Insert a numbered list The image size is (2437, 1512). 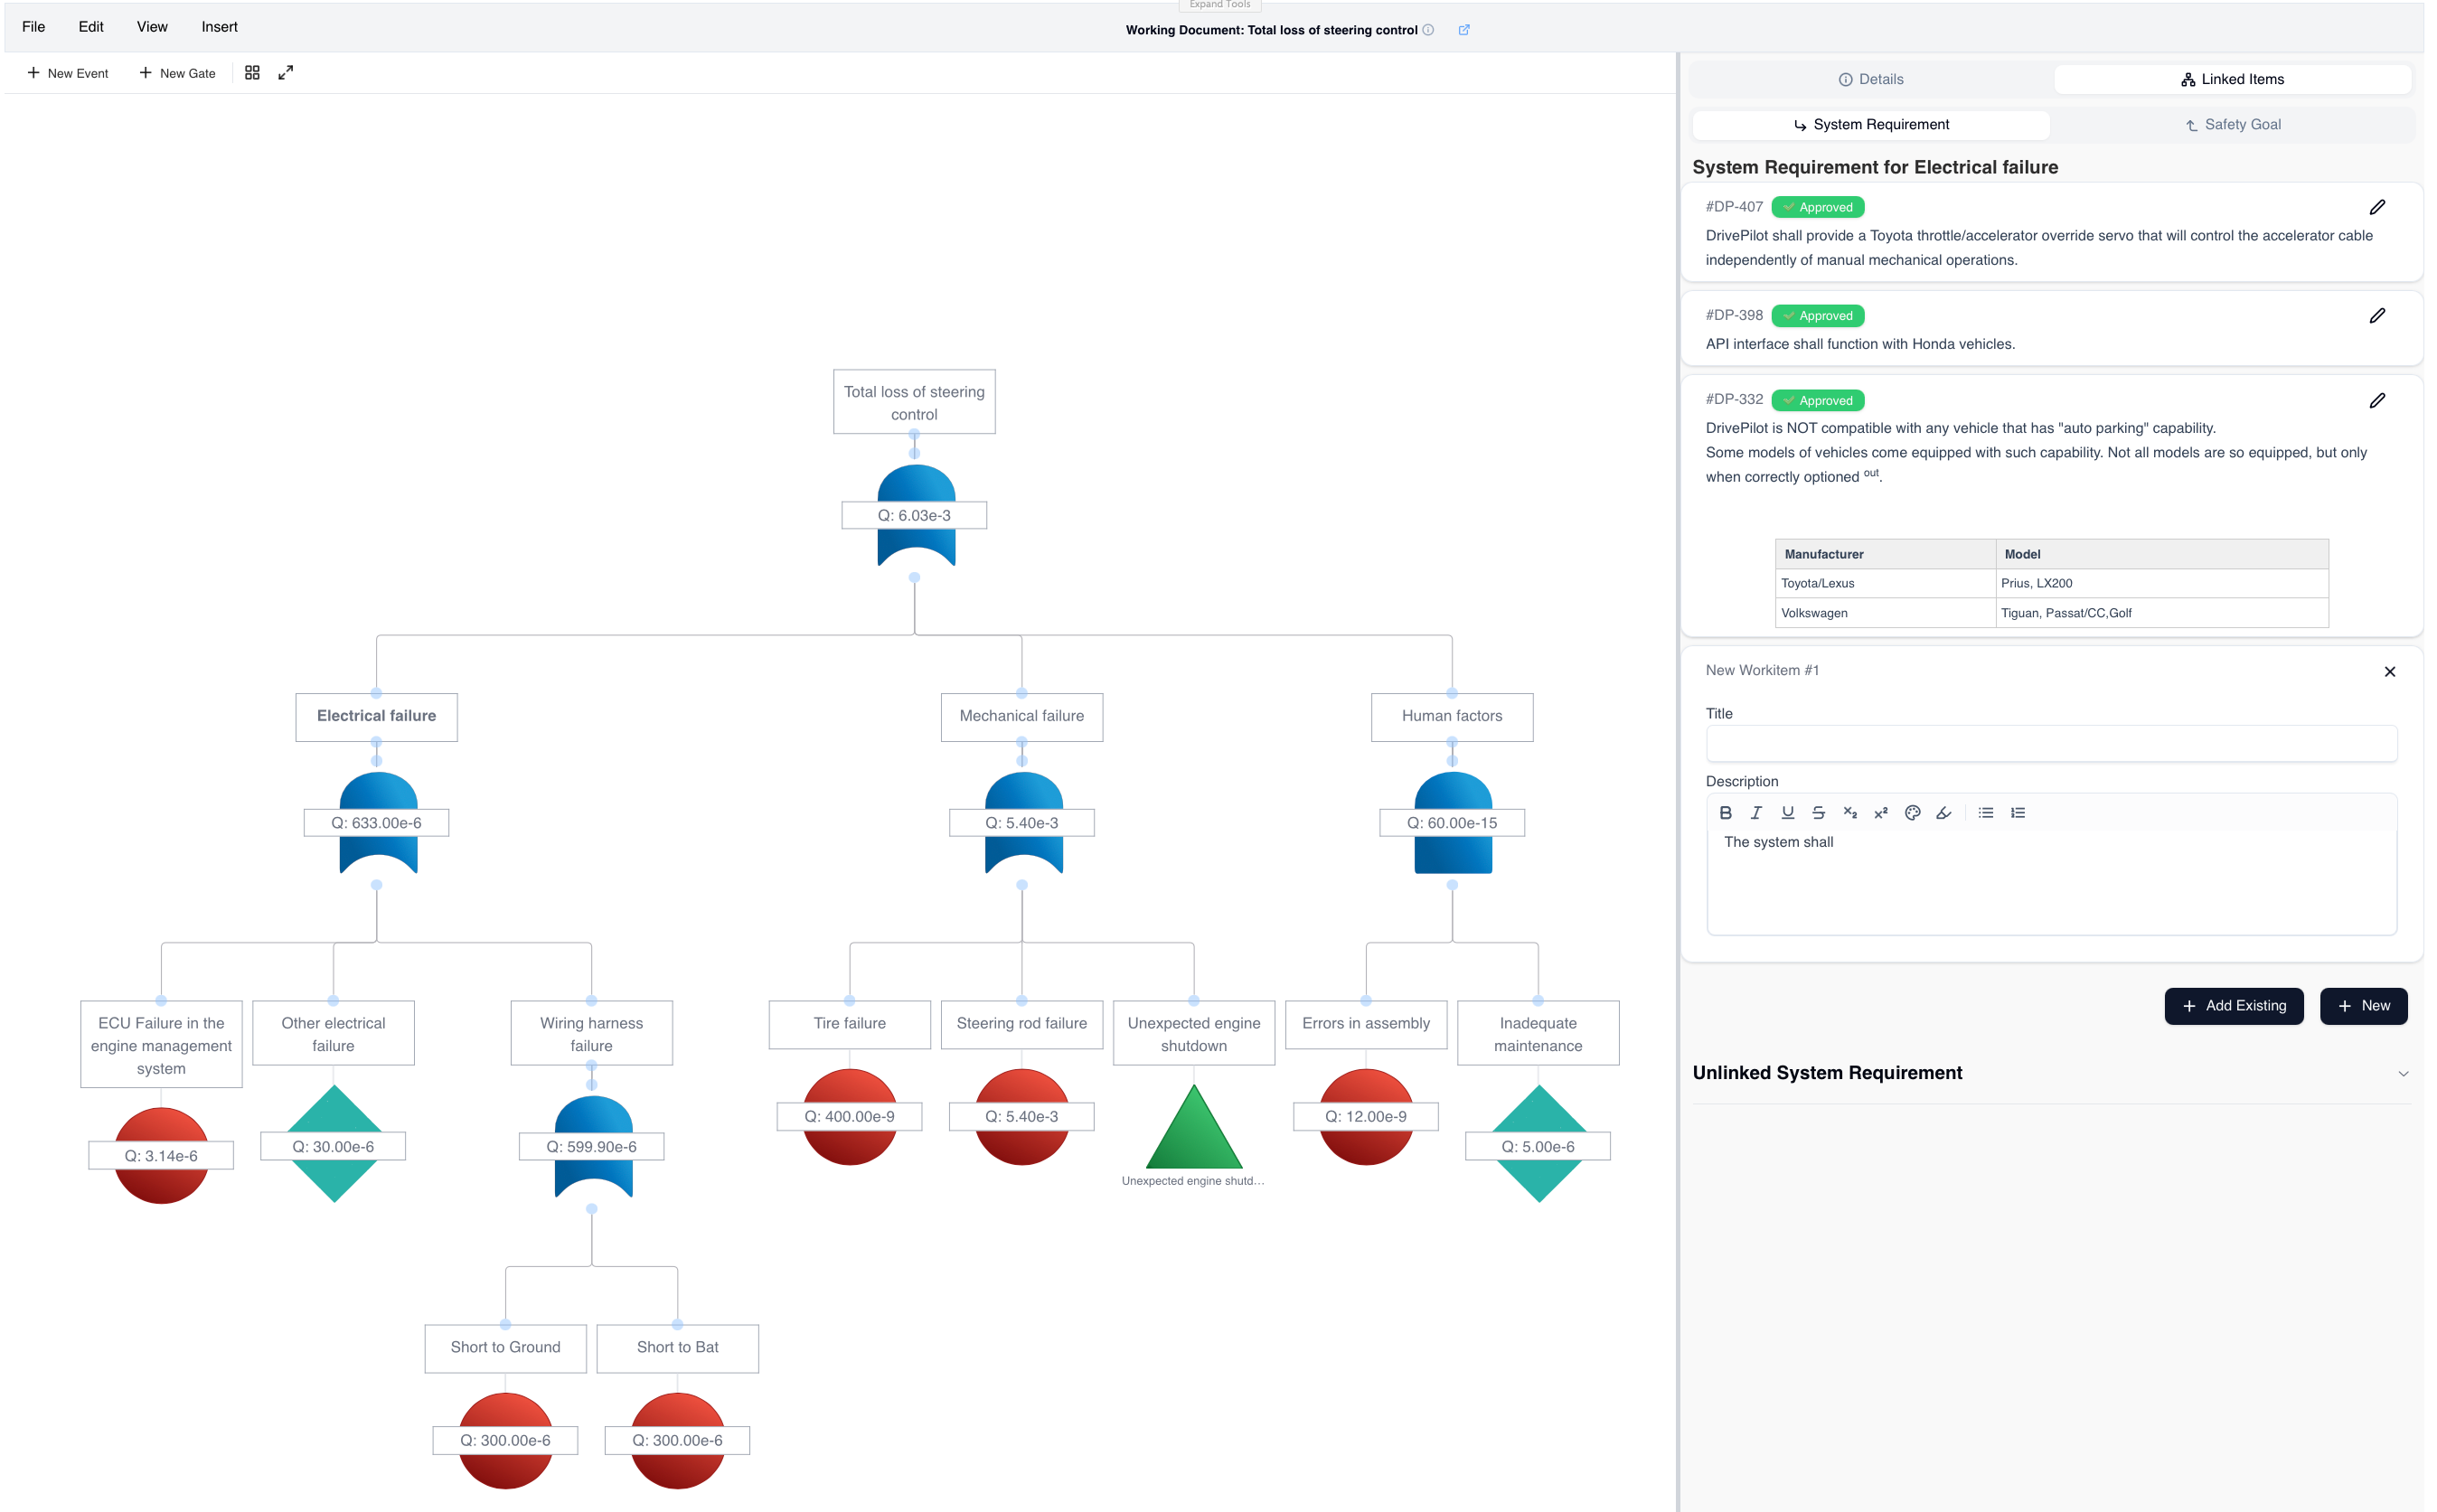2018,813
